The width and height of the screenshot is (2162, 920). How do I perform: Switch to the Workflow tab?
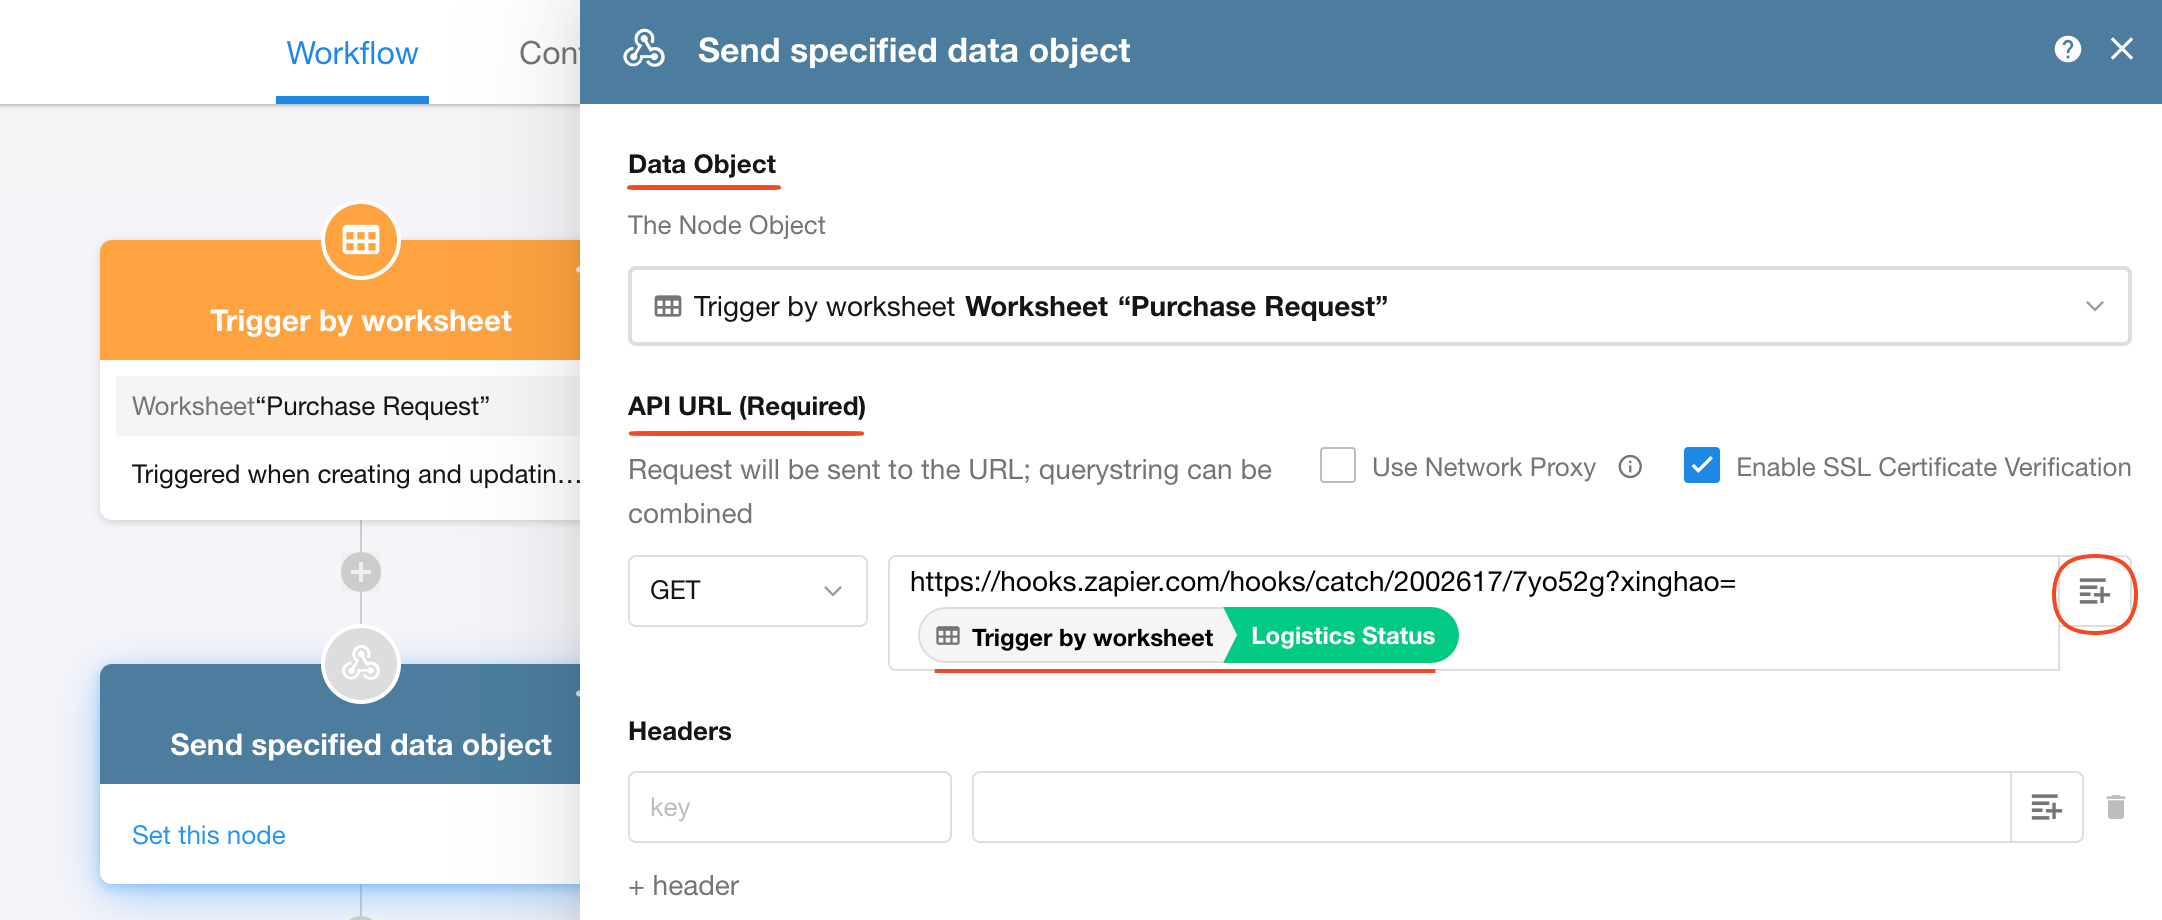352,53
